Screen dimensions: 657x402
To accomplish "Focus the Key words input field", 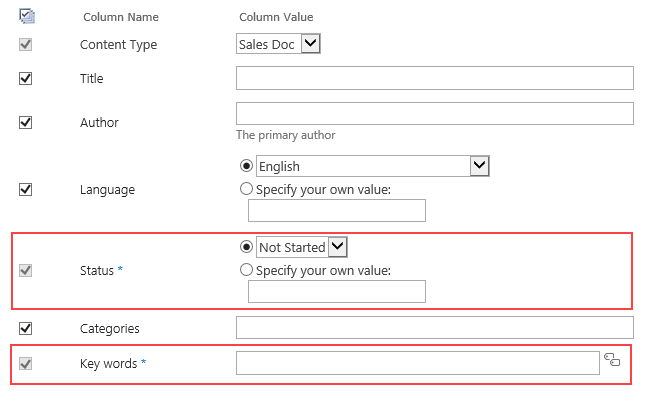I will [418, 363].
